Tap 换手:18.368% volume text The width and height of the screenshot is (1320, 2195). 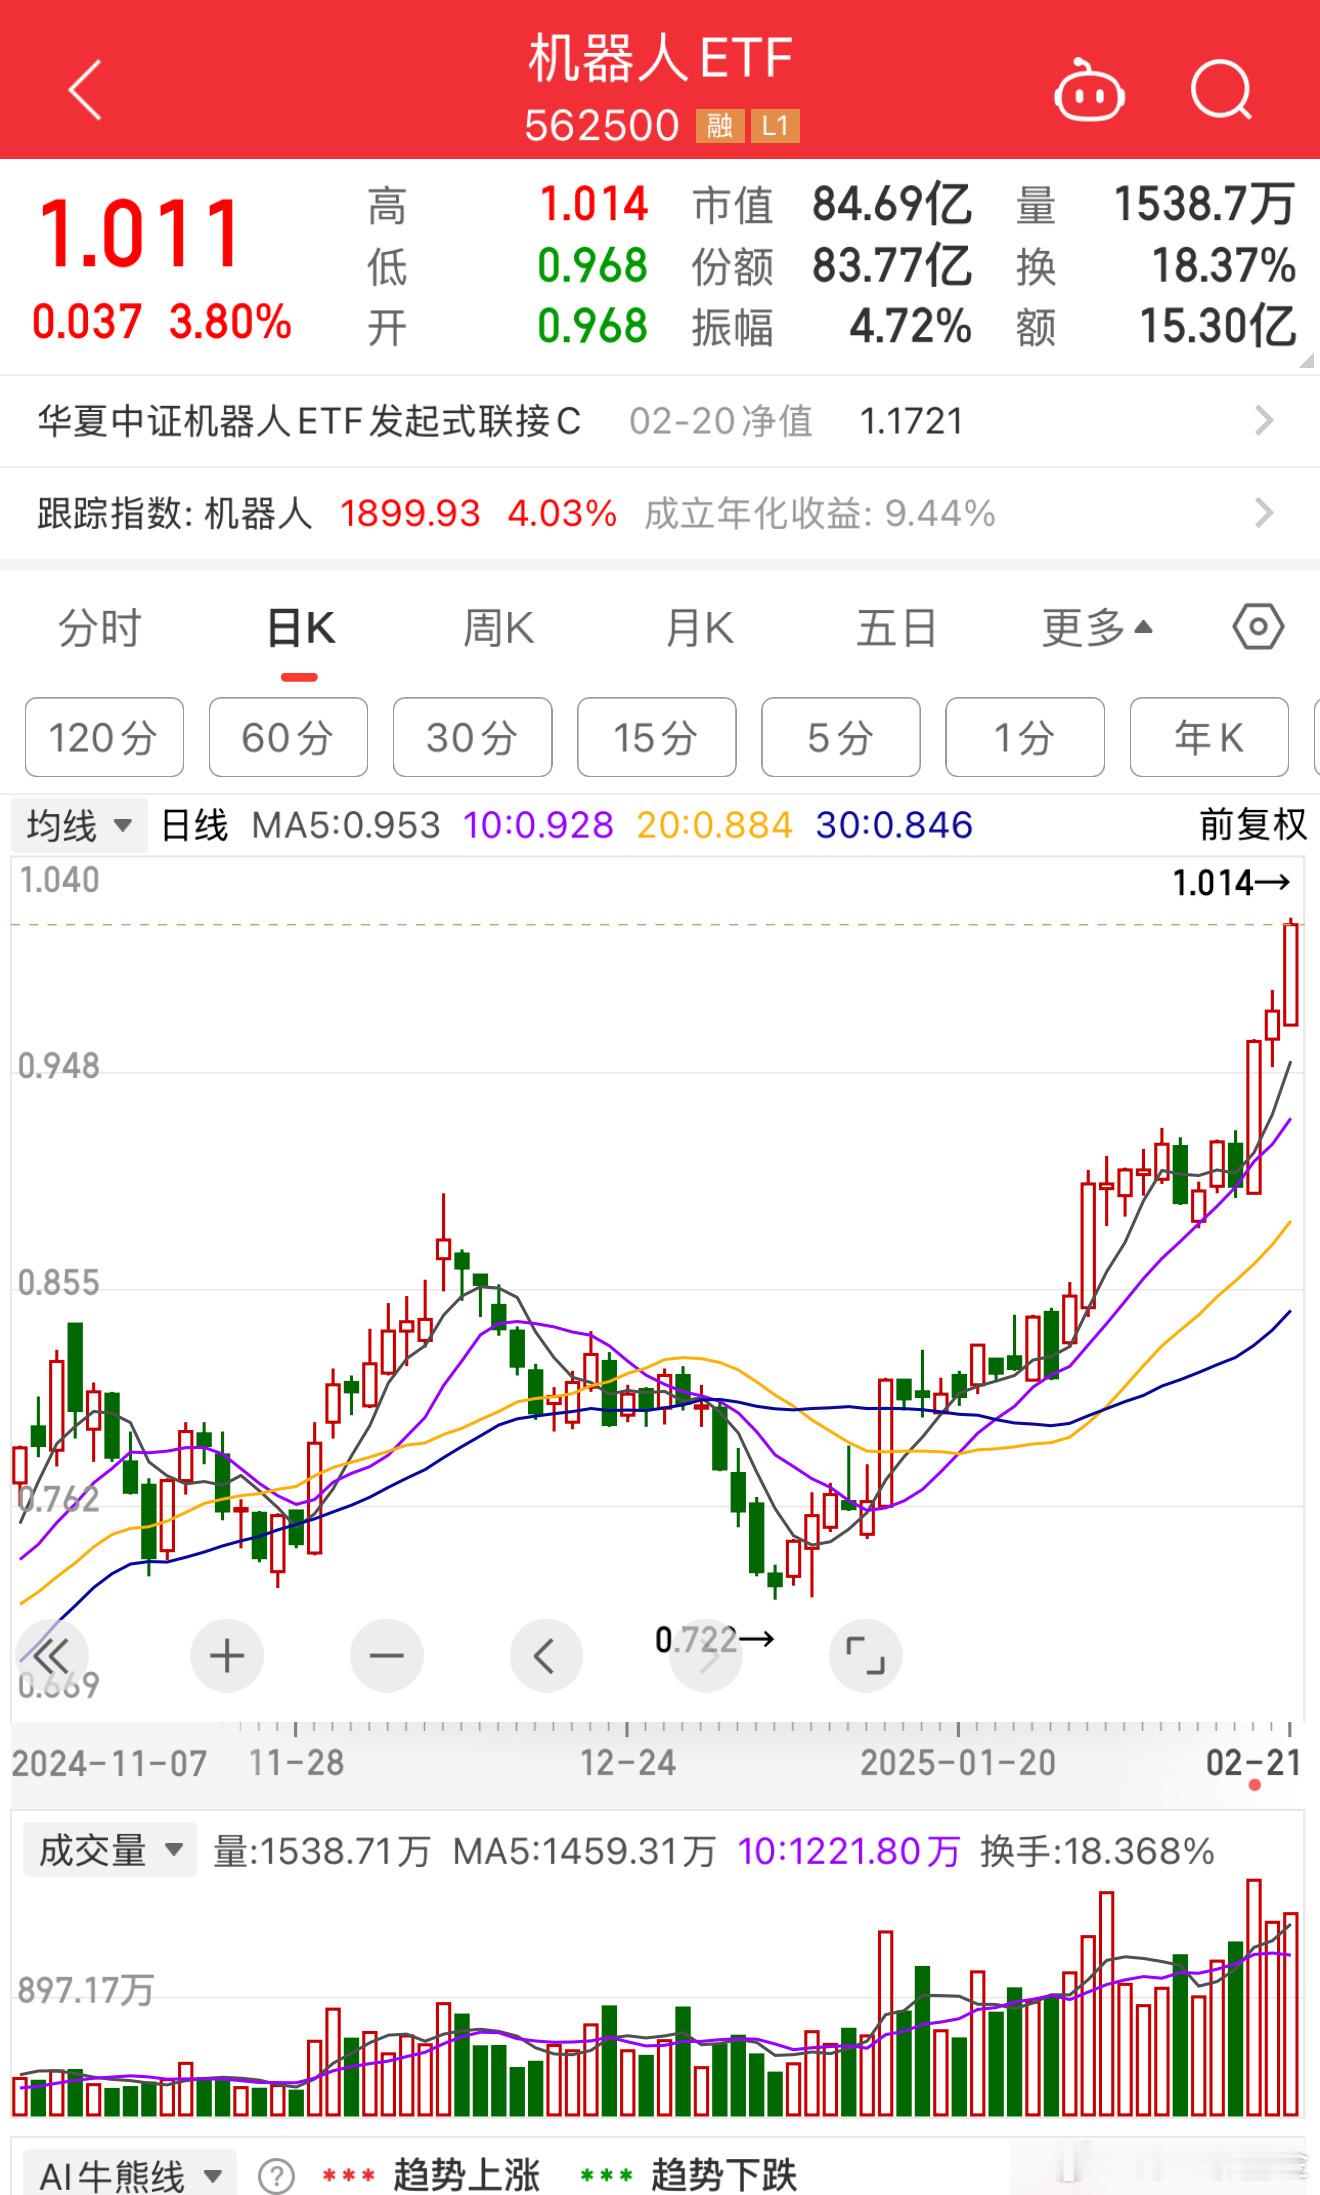tap(1097, 1851)
